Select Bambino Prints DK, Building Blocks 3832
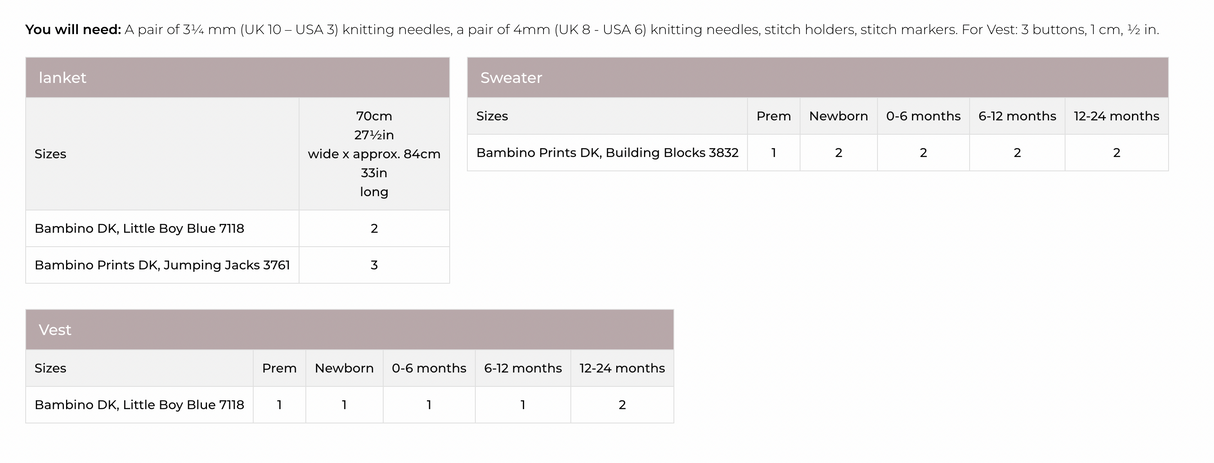The height and width of the screenshot is (463, 1214). click(607, 153)
